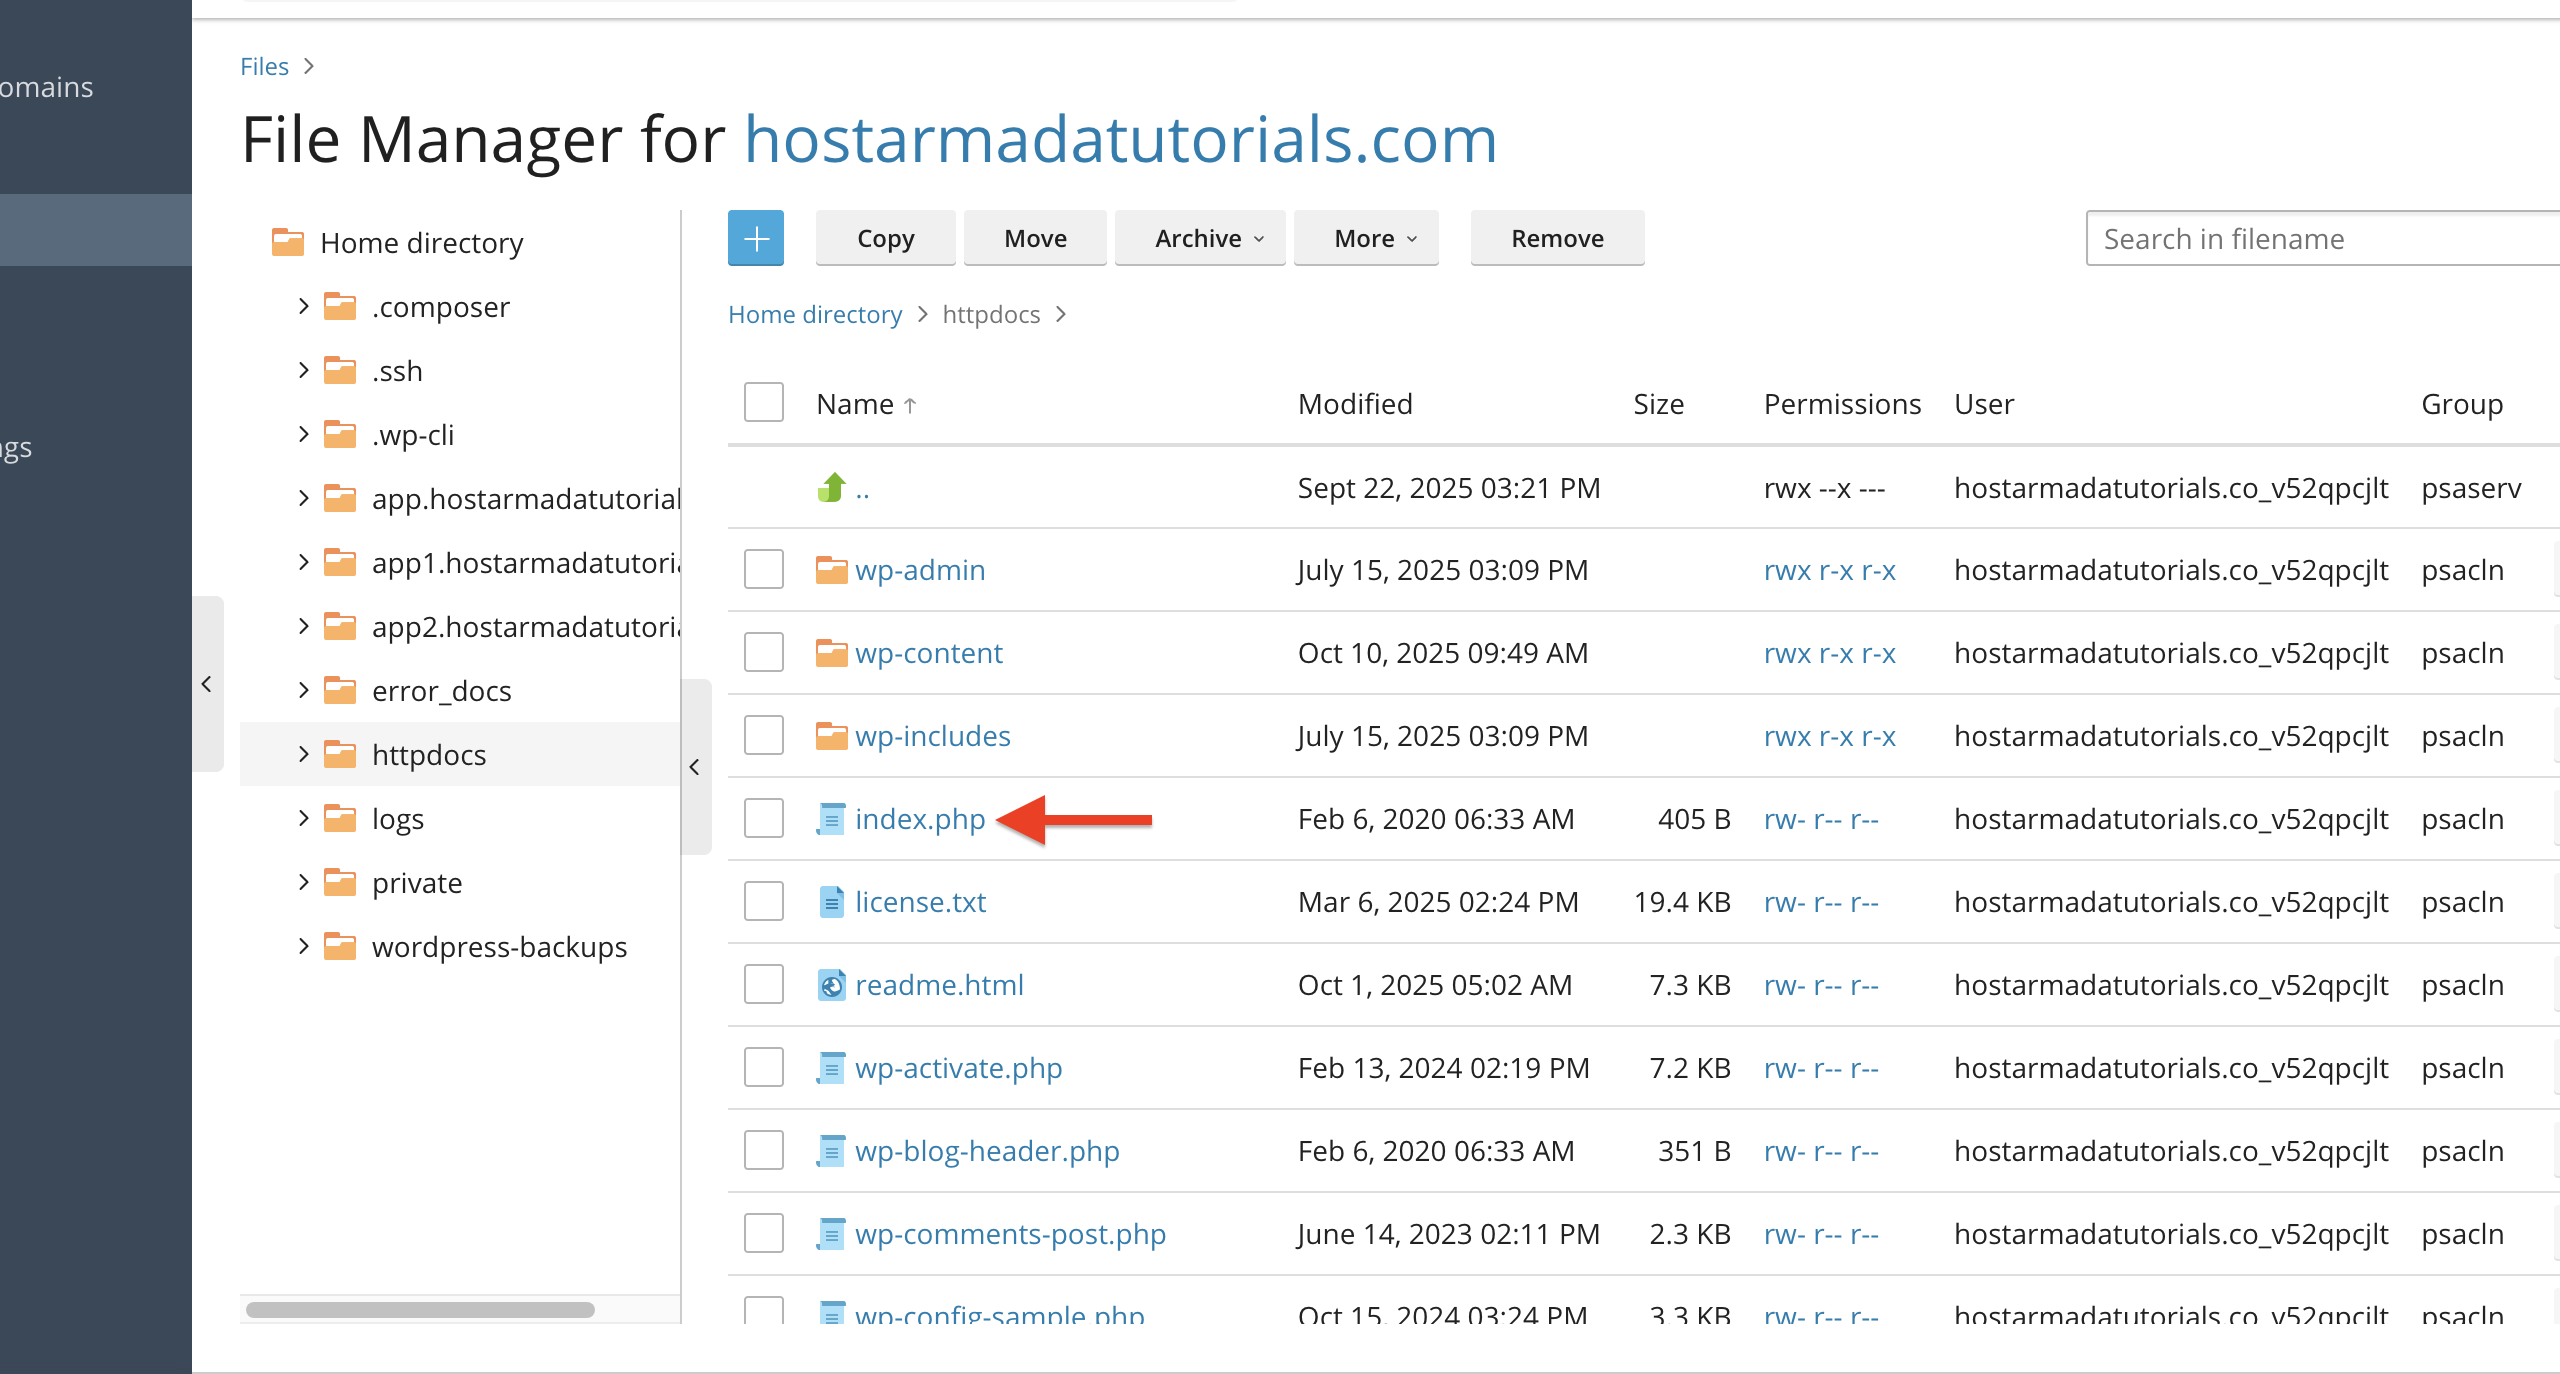Click the Home directory folder icon in tree
2560x1374 pixels.
point(288,242)
